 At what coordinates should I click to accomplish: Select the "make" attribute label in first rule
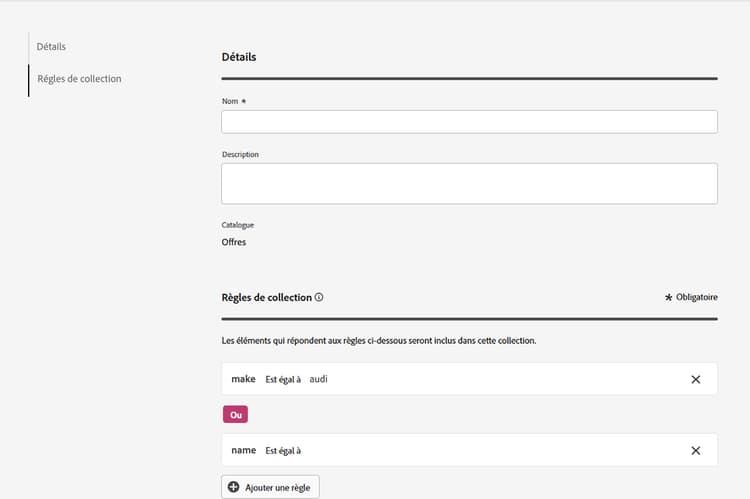(244, 379)
